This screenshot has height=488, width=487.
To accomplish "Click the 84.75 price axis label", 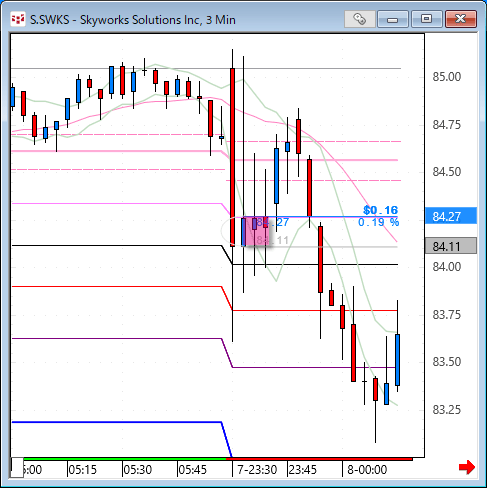I will [x=447, y=125].
